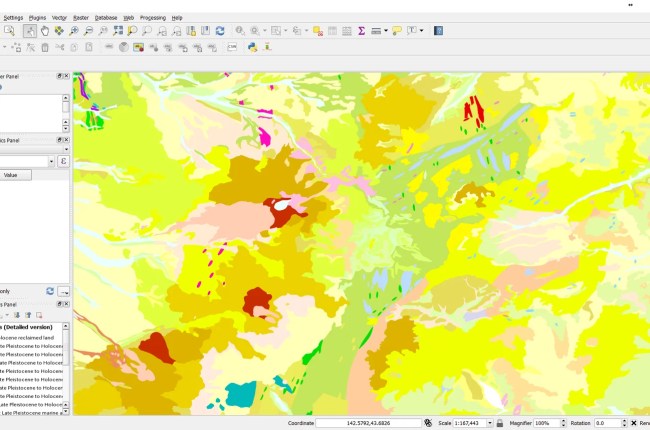
Task: Click the Magnifier spin box arrows
Action: (563, 423)
